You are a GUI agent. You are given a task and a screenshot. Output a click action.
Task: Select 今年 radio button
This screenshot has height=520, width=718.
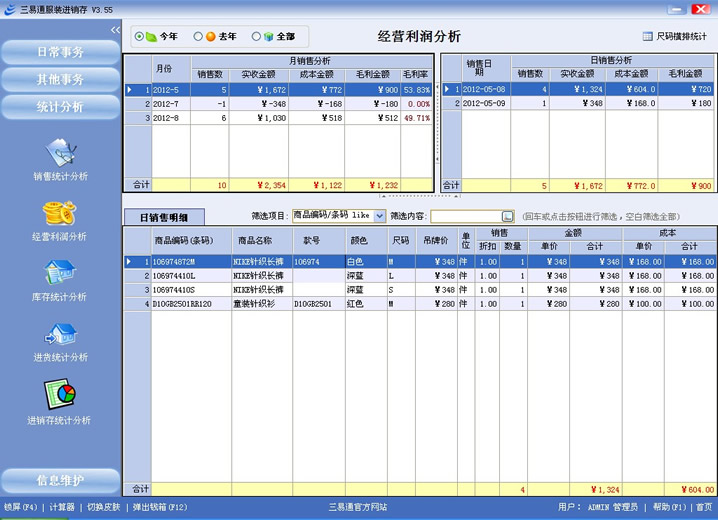pos(139,36)
